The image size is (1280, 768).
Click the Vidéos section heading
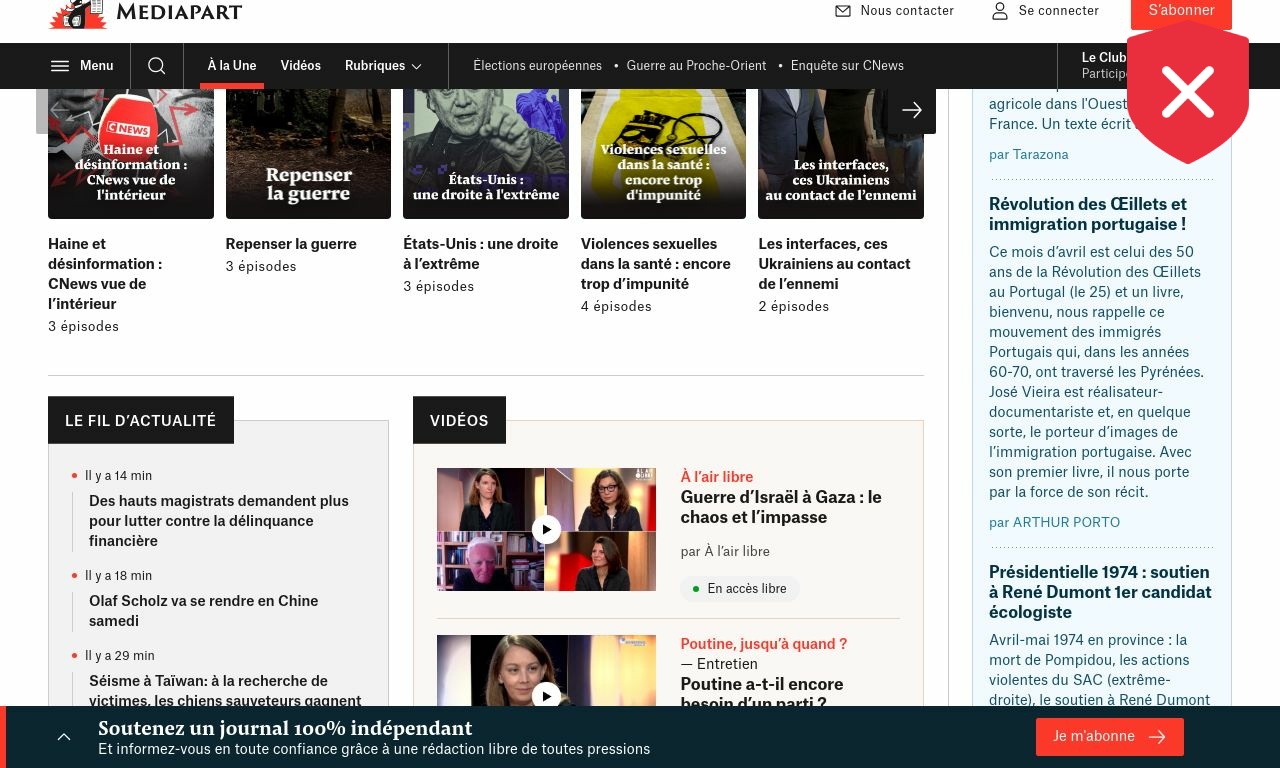click(459, 421)
